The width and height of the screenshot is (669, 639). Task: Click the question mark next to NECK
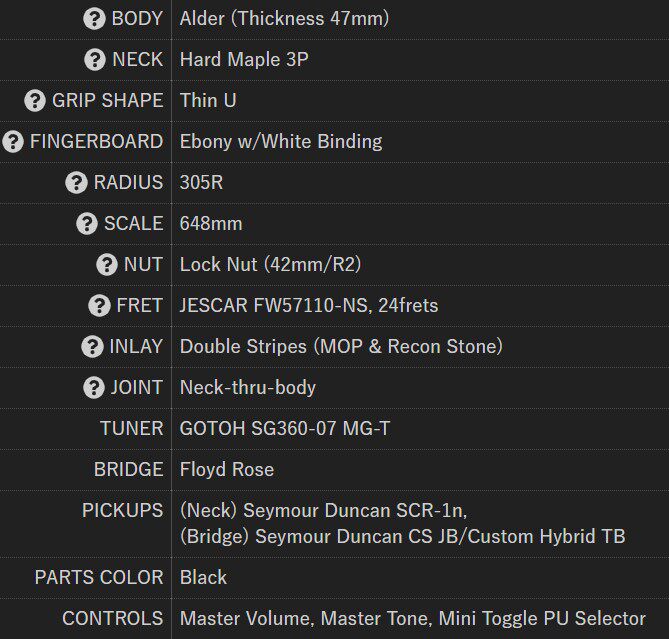pos(94,60)
